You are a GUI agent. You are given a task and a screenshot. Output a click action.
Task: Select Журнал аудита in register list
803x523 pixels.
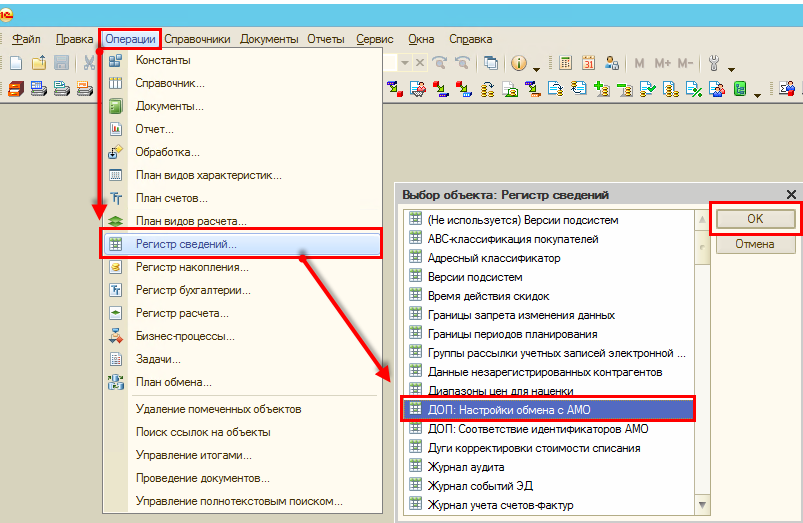click(x=466, y=467)
